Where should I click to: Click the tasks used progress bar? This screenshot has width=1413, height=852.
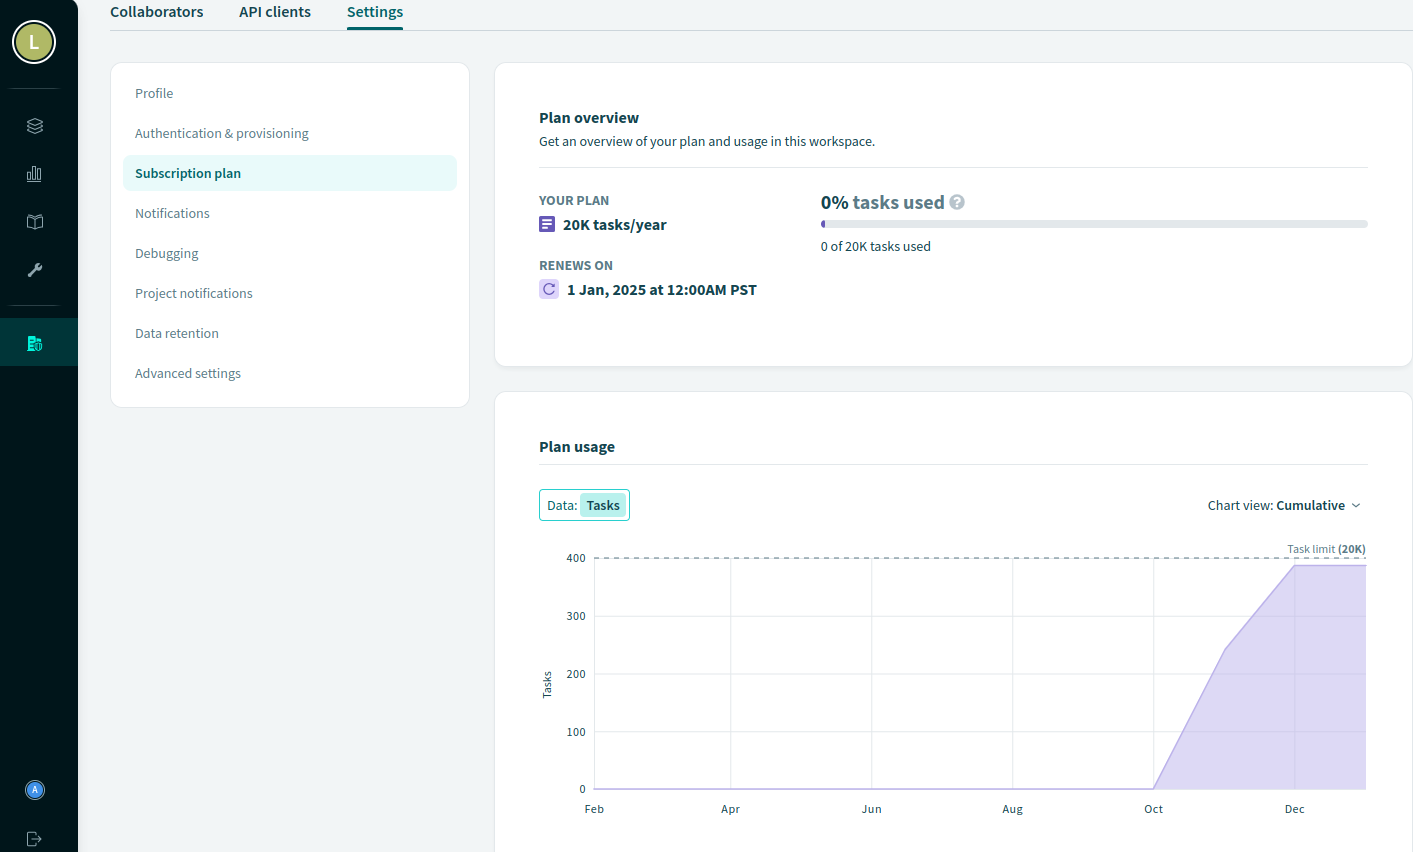(1094, 224)
